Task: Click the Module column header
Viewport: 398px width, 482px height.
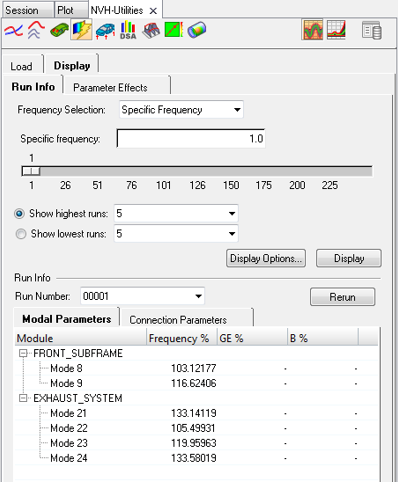Action: [80, 338]
